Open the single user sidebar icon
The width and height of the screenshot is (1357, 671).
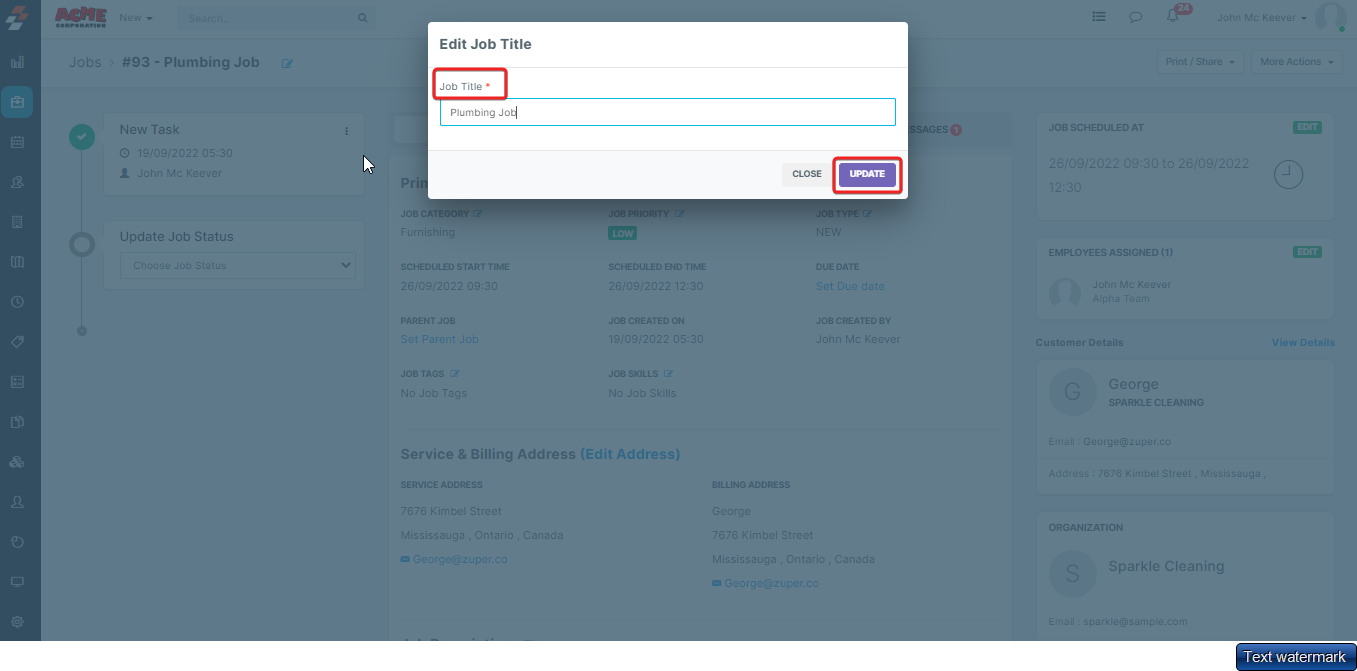17,502
